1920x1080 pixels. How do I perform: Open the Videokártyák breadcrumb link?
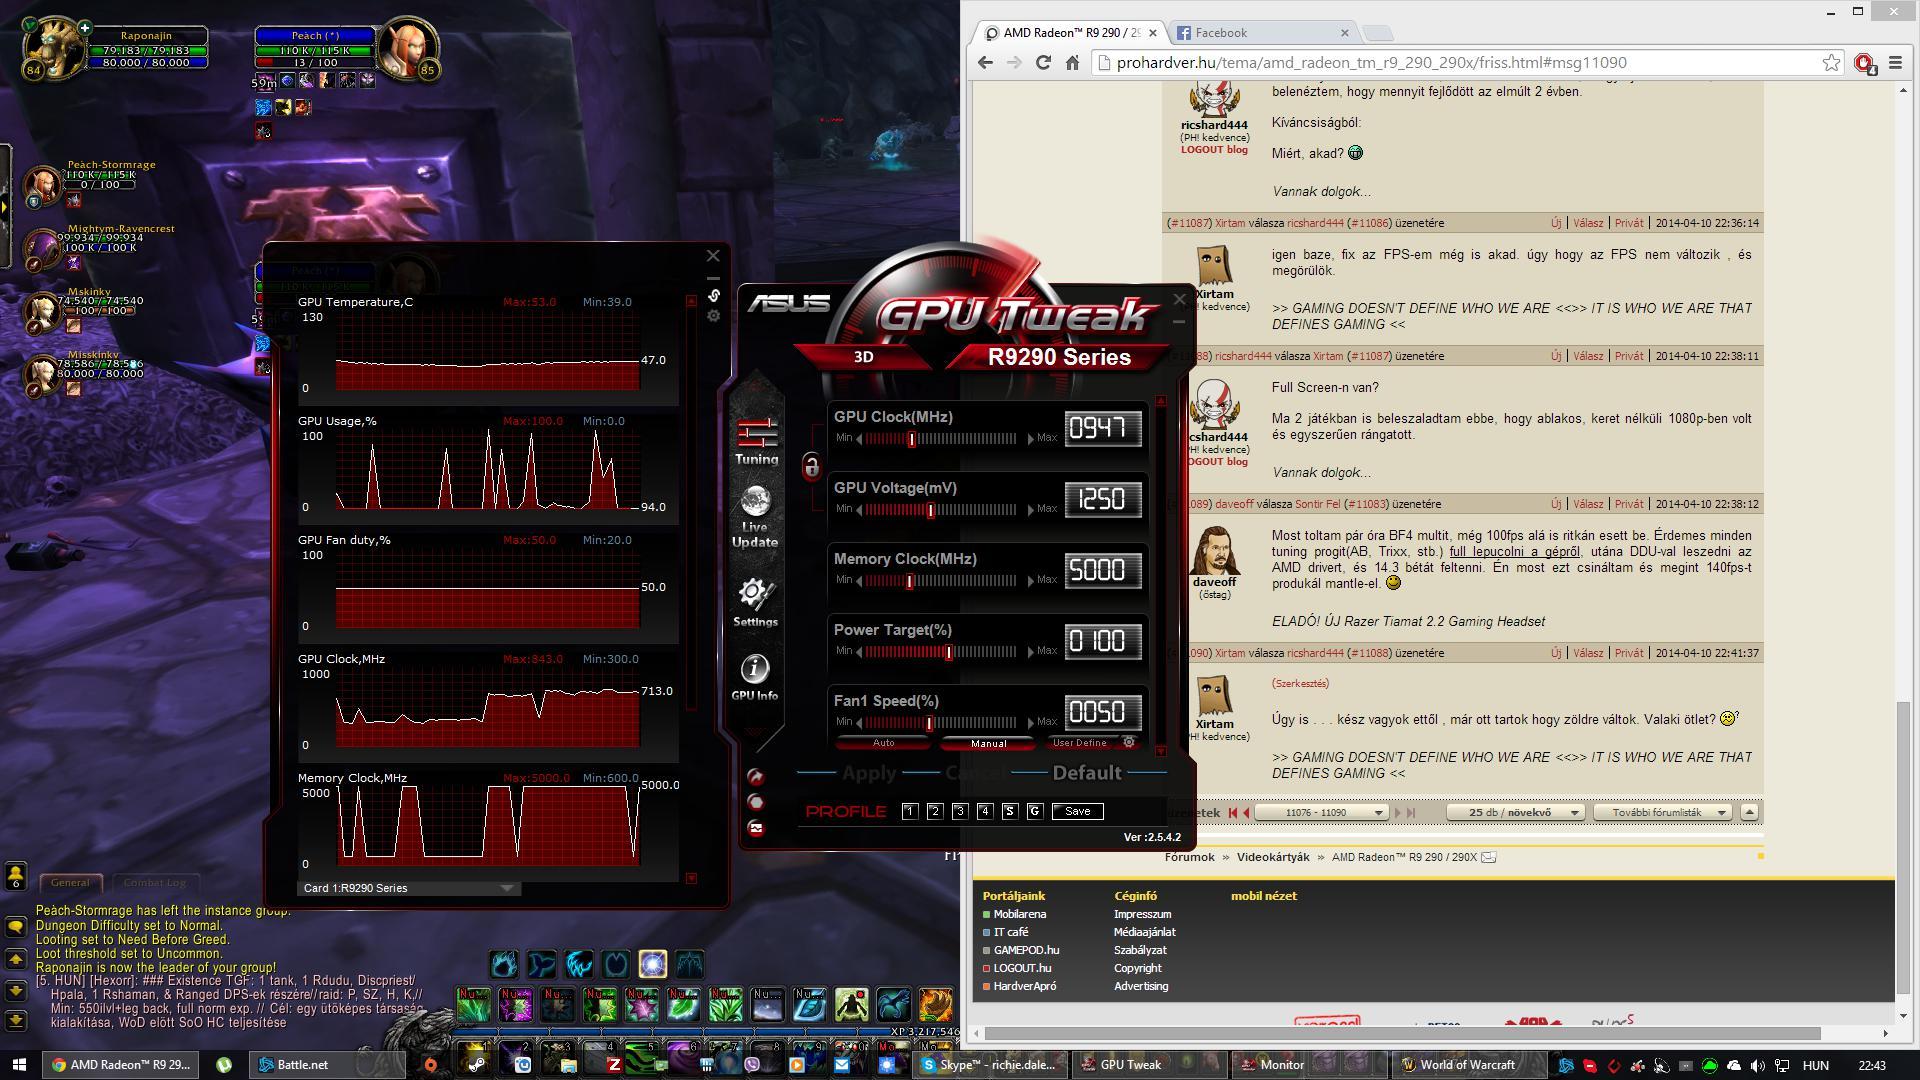pos(1272,857)
